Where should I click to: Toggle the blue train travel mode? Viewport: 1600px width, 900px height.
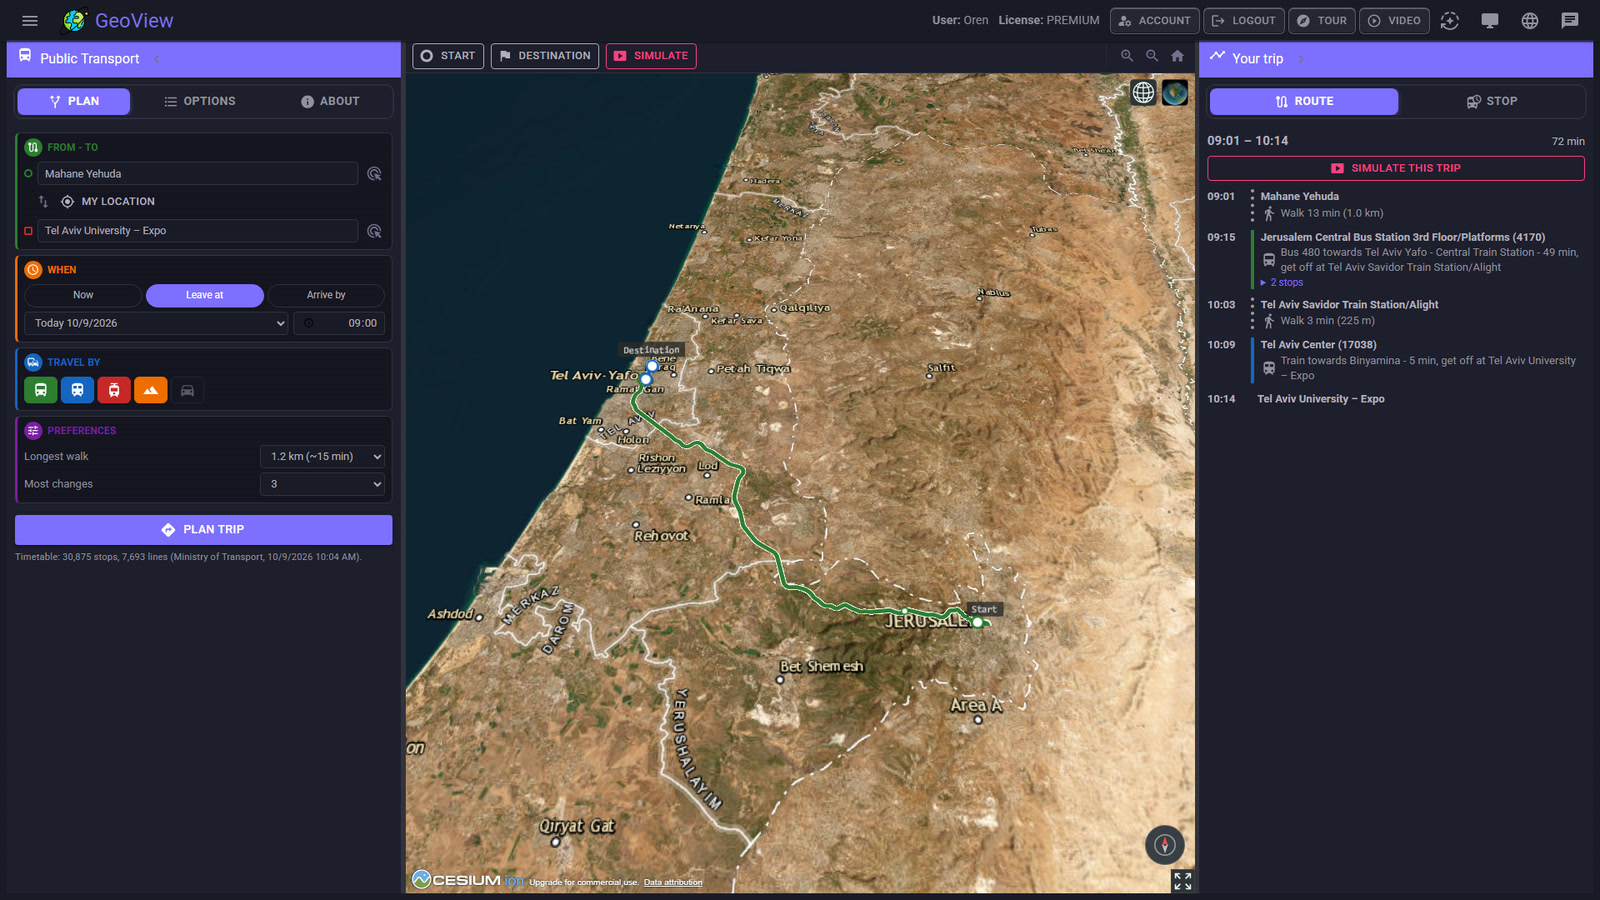(x=77, y=390)
